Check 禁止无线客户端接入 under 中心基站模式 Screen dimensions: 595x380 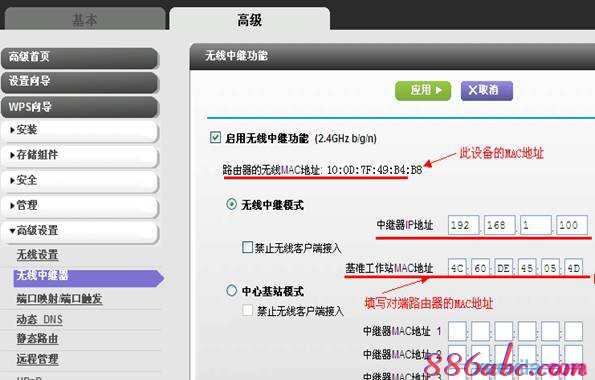click(x=247, y=310)
